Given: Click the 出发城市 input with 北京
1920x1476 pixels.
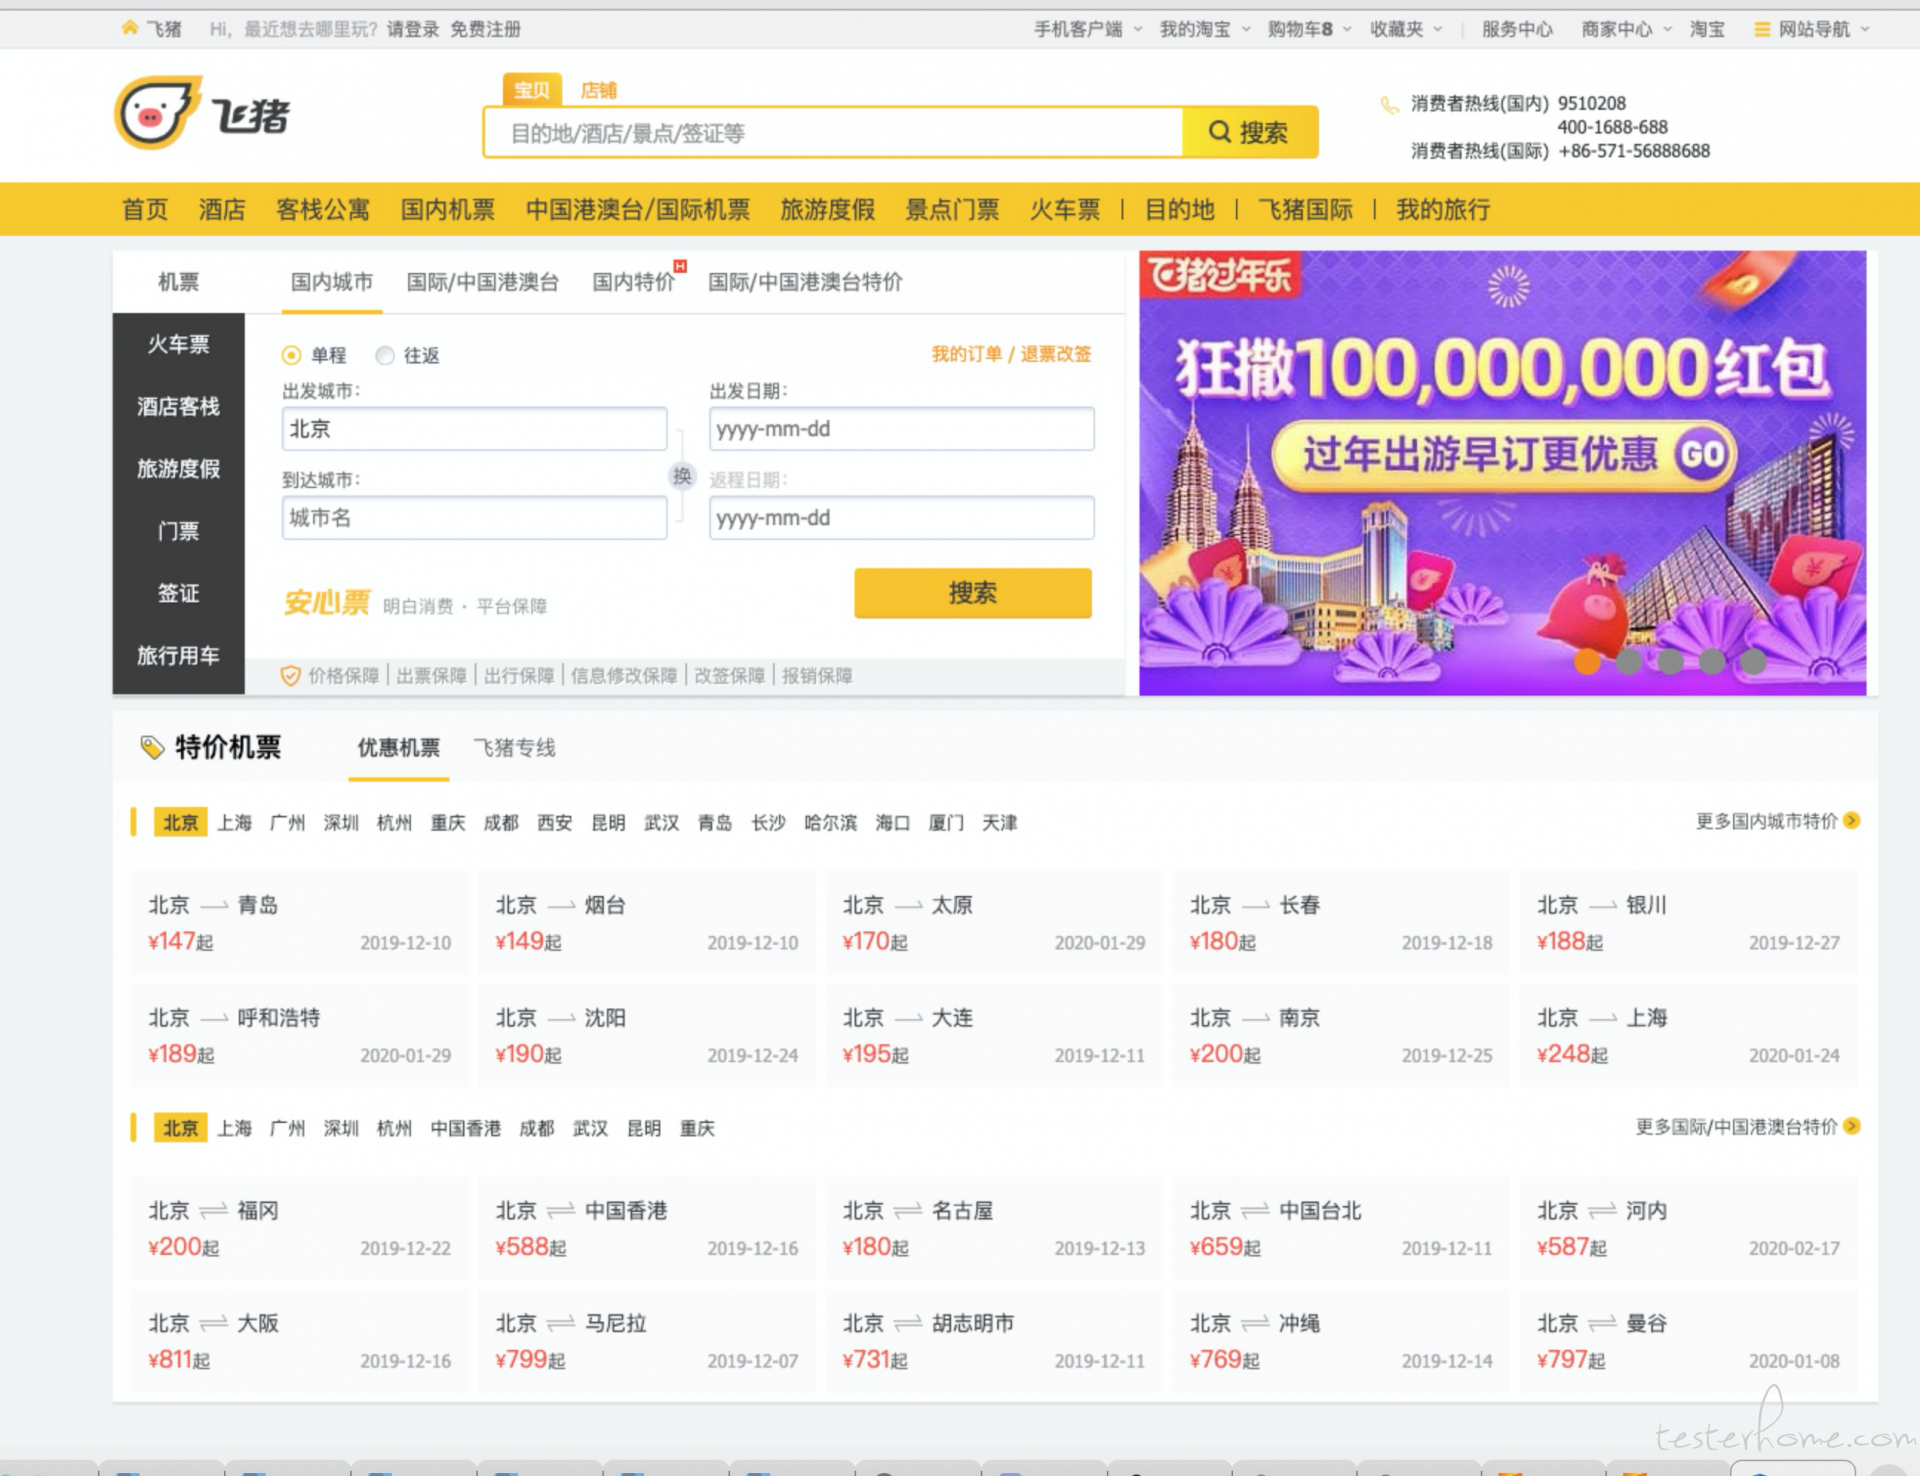Looking at the screenshot, I should pyautogui.click(x=474, y=429).
